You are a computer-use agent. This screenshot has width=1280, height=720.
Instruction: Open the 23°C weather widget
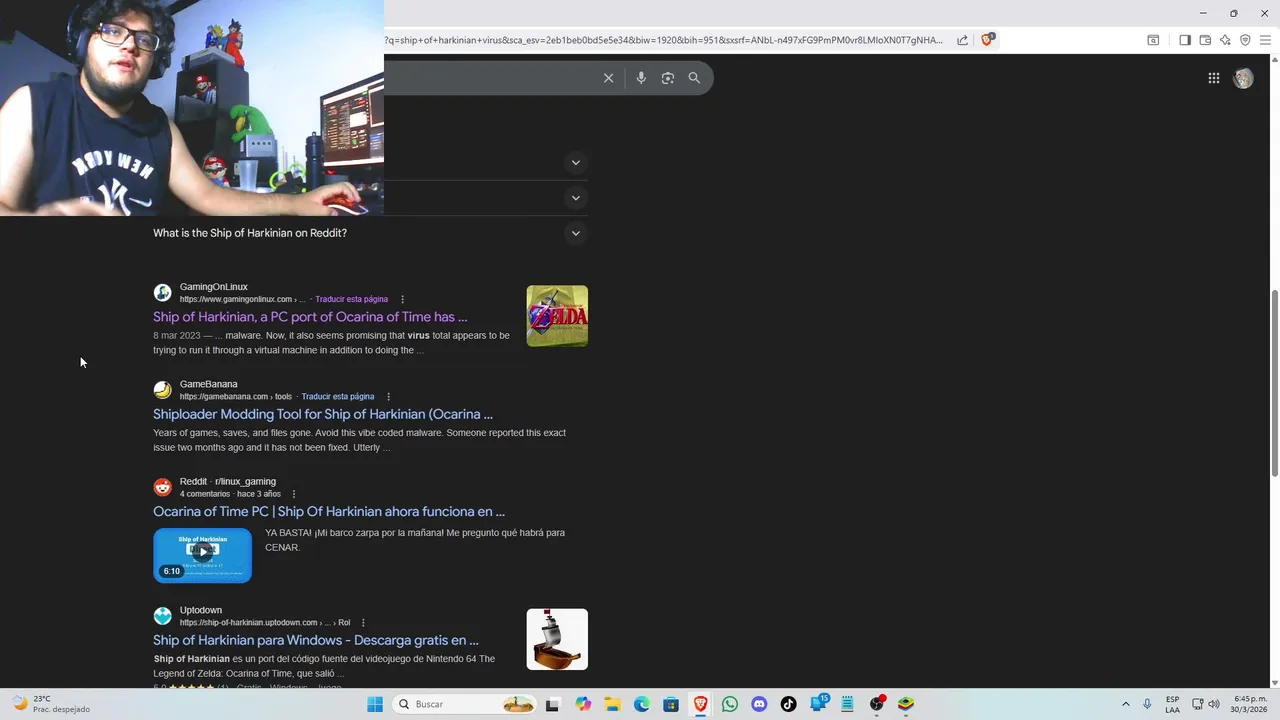coord(50,704)
